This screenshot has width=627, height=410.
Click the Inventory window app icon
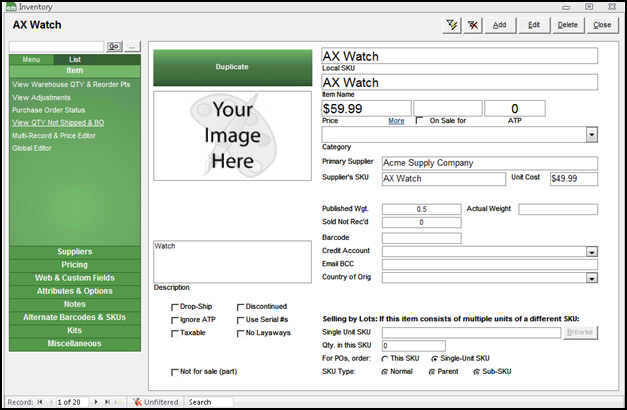coord(10,7)
